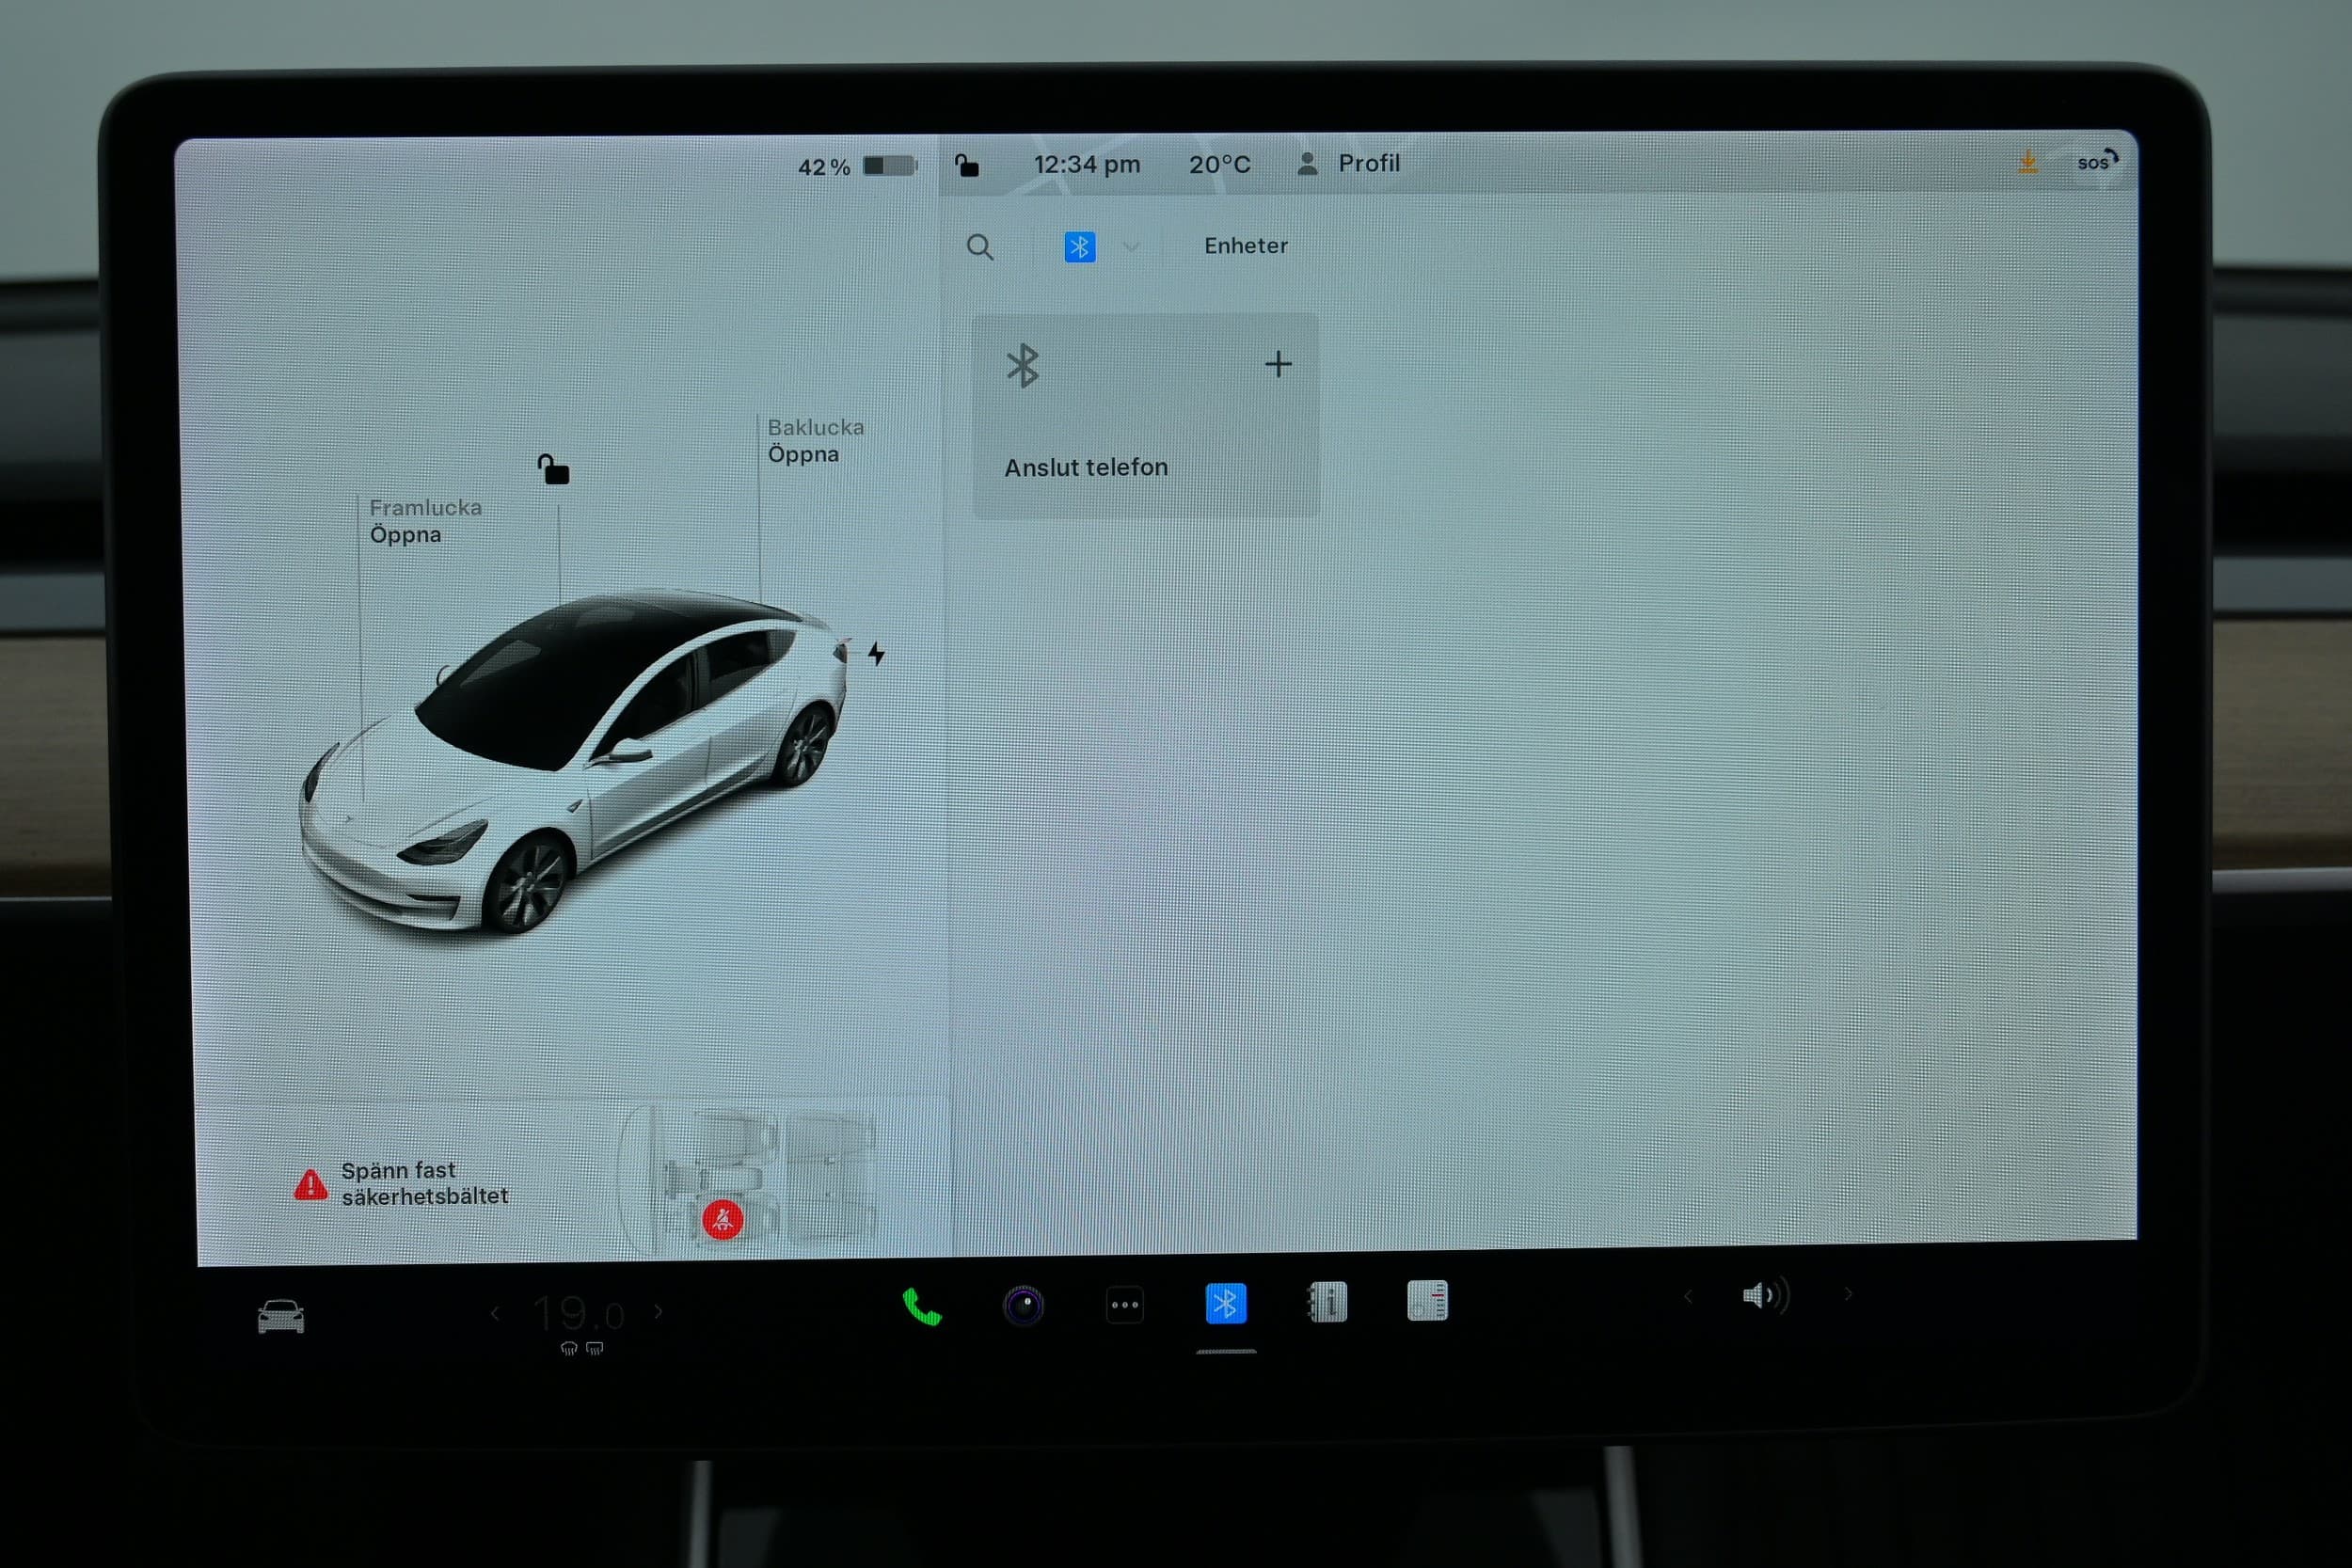
Task: Increase cabin temperature with right arrow
Action: pyautogui.click(x=658, y=1311)
